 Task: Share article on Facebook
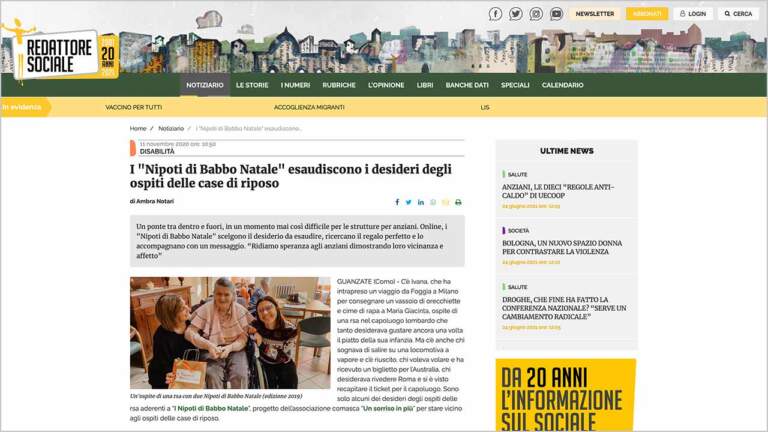point(397,202)
